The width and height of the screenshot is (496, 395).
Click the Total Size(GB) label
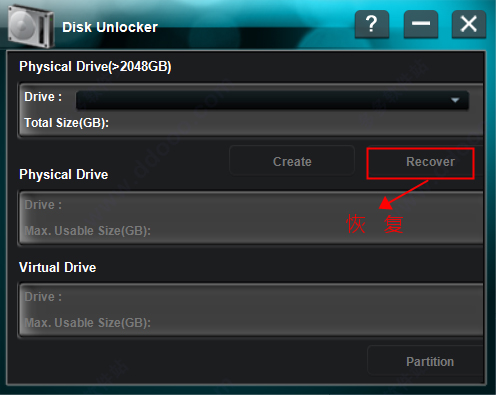[x=66, y=123]
